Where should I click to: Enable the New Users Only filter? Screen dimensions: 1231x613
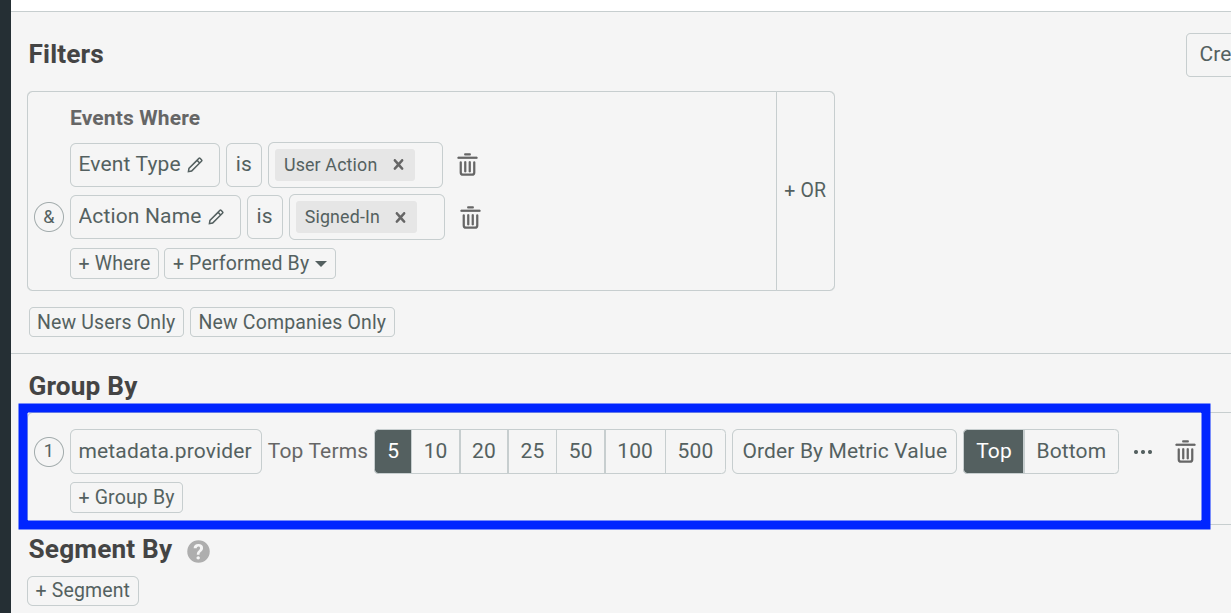point(105,321)
